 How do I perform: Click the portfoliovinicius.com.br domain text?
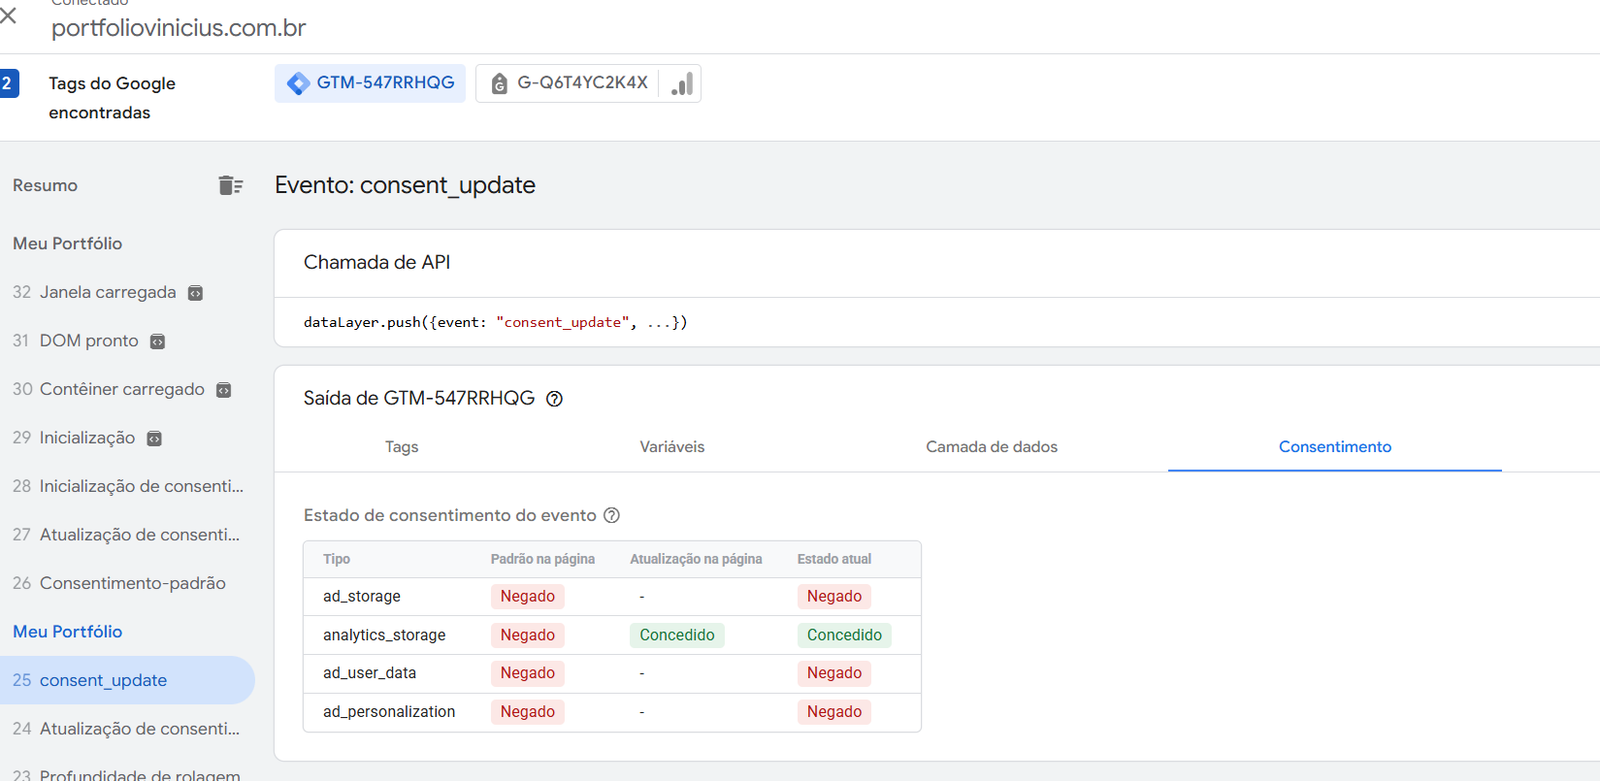click(179, 28)
